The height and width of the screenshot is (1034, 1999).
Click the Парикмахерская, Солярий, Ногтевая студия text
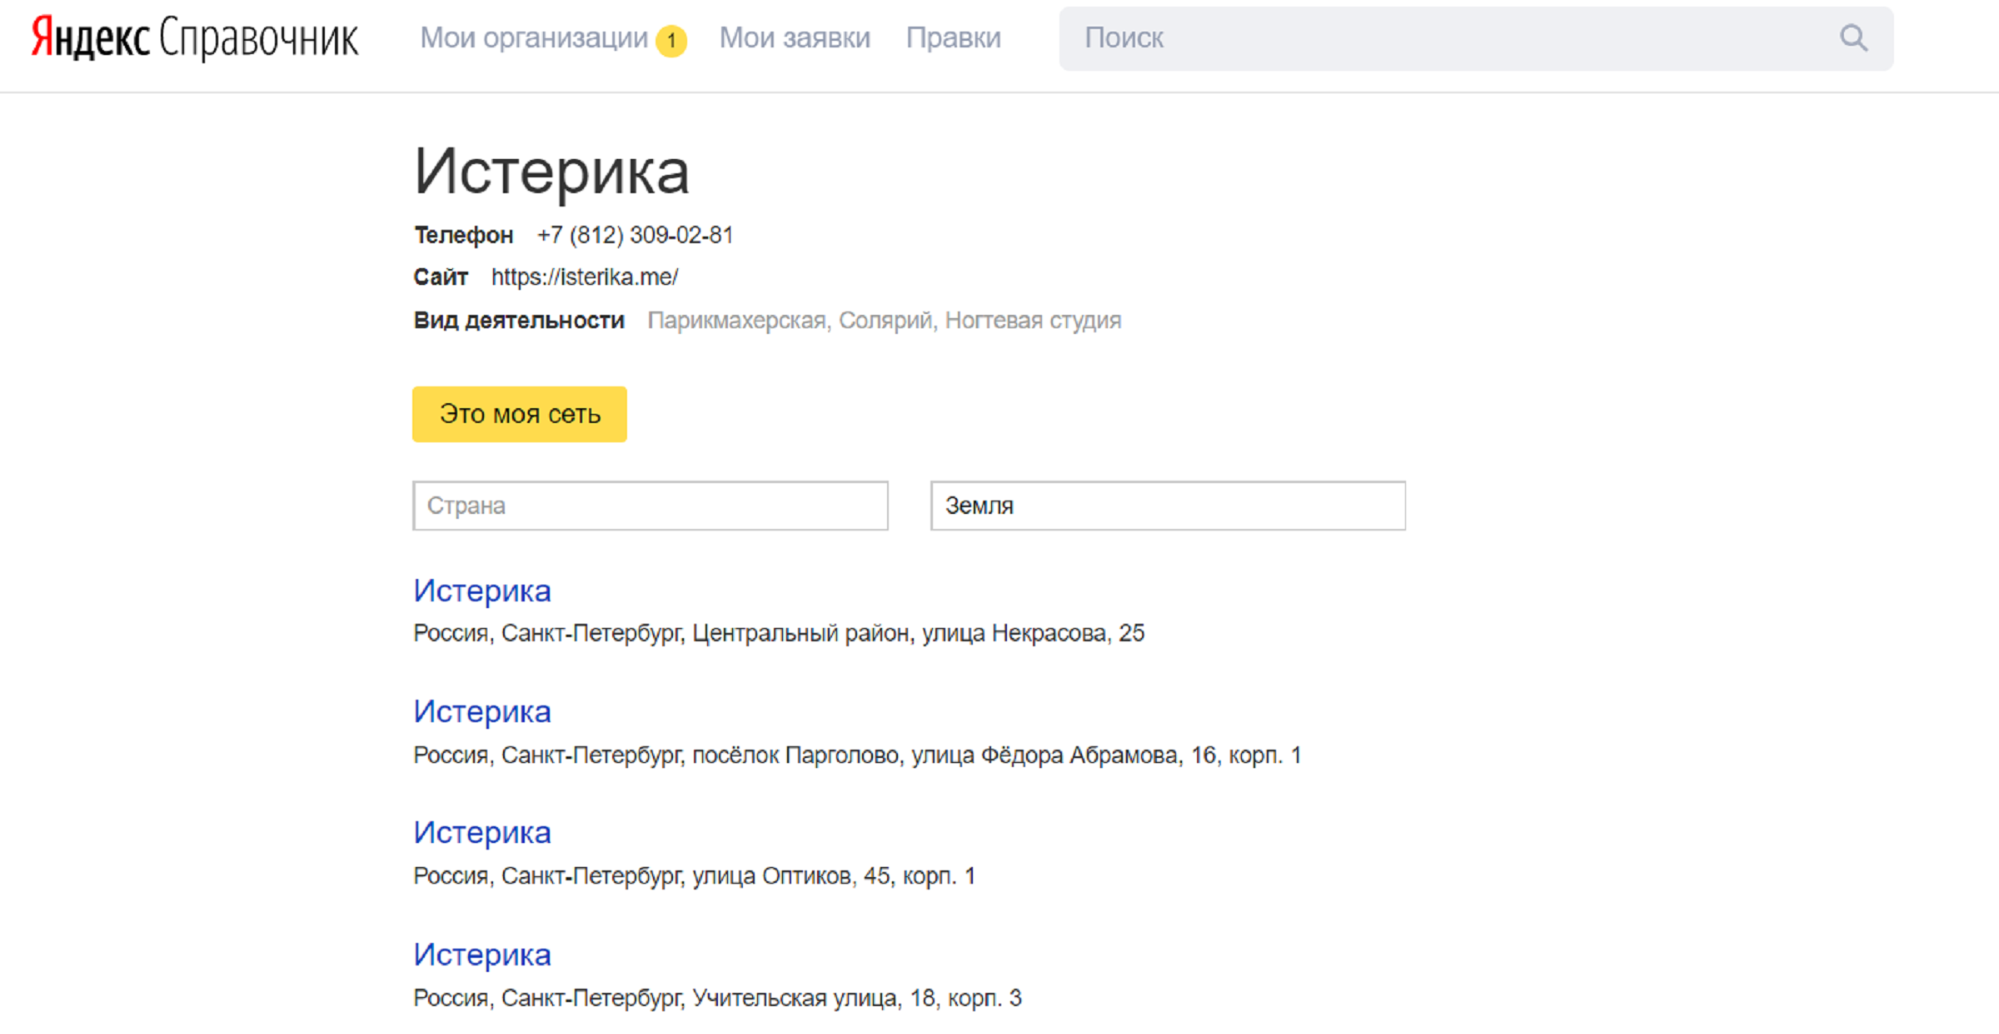coord(884,320)
